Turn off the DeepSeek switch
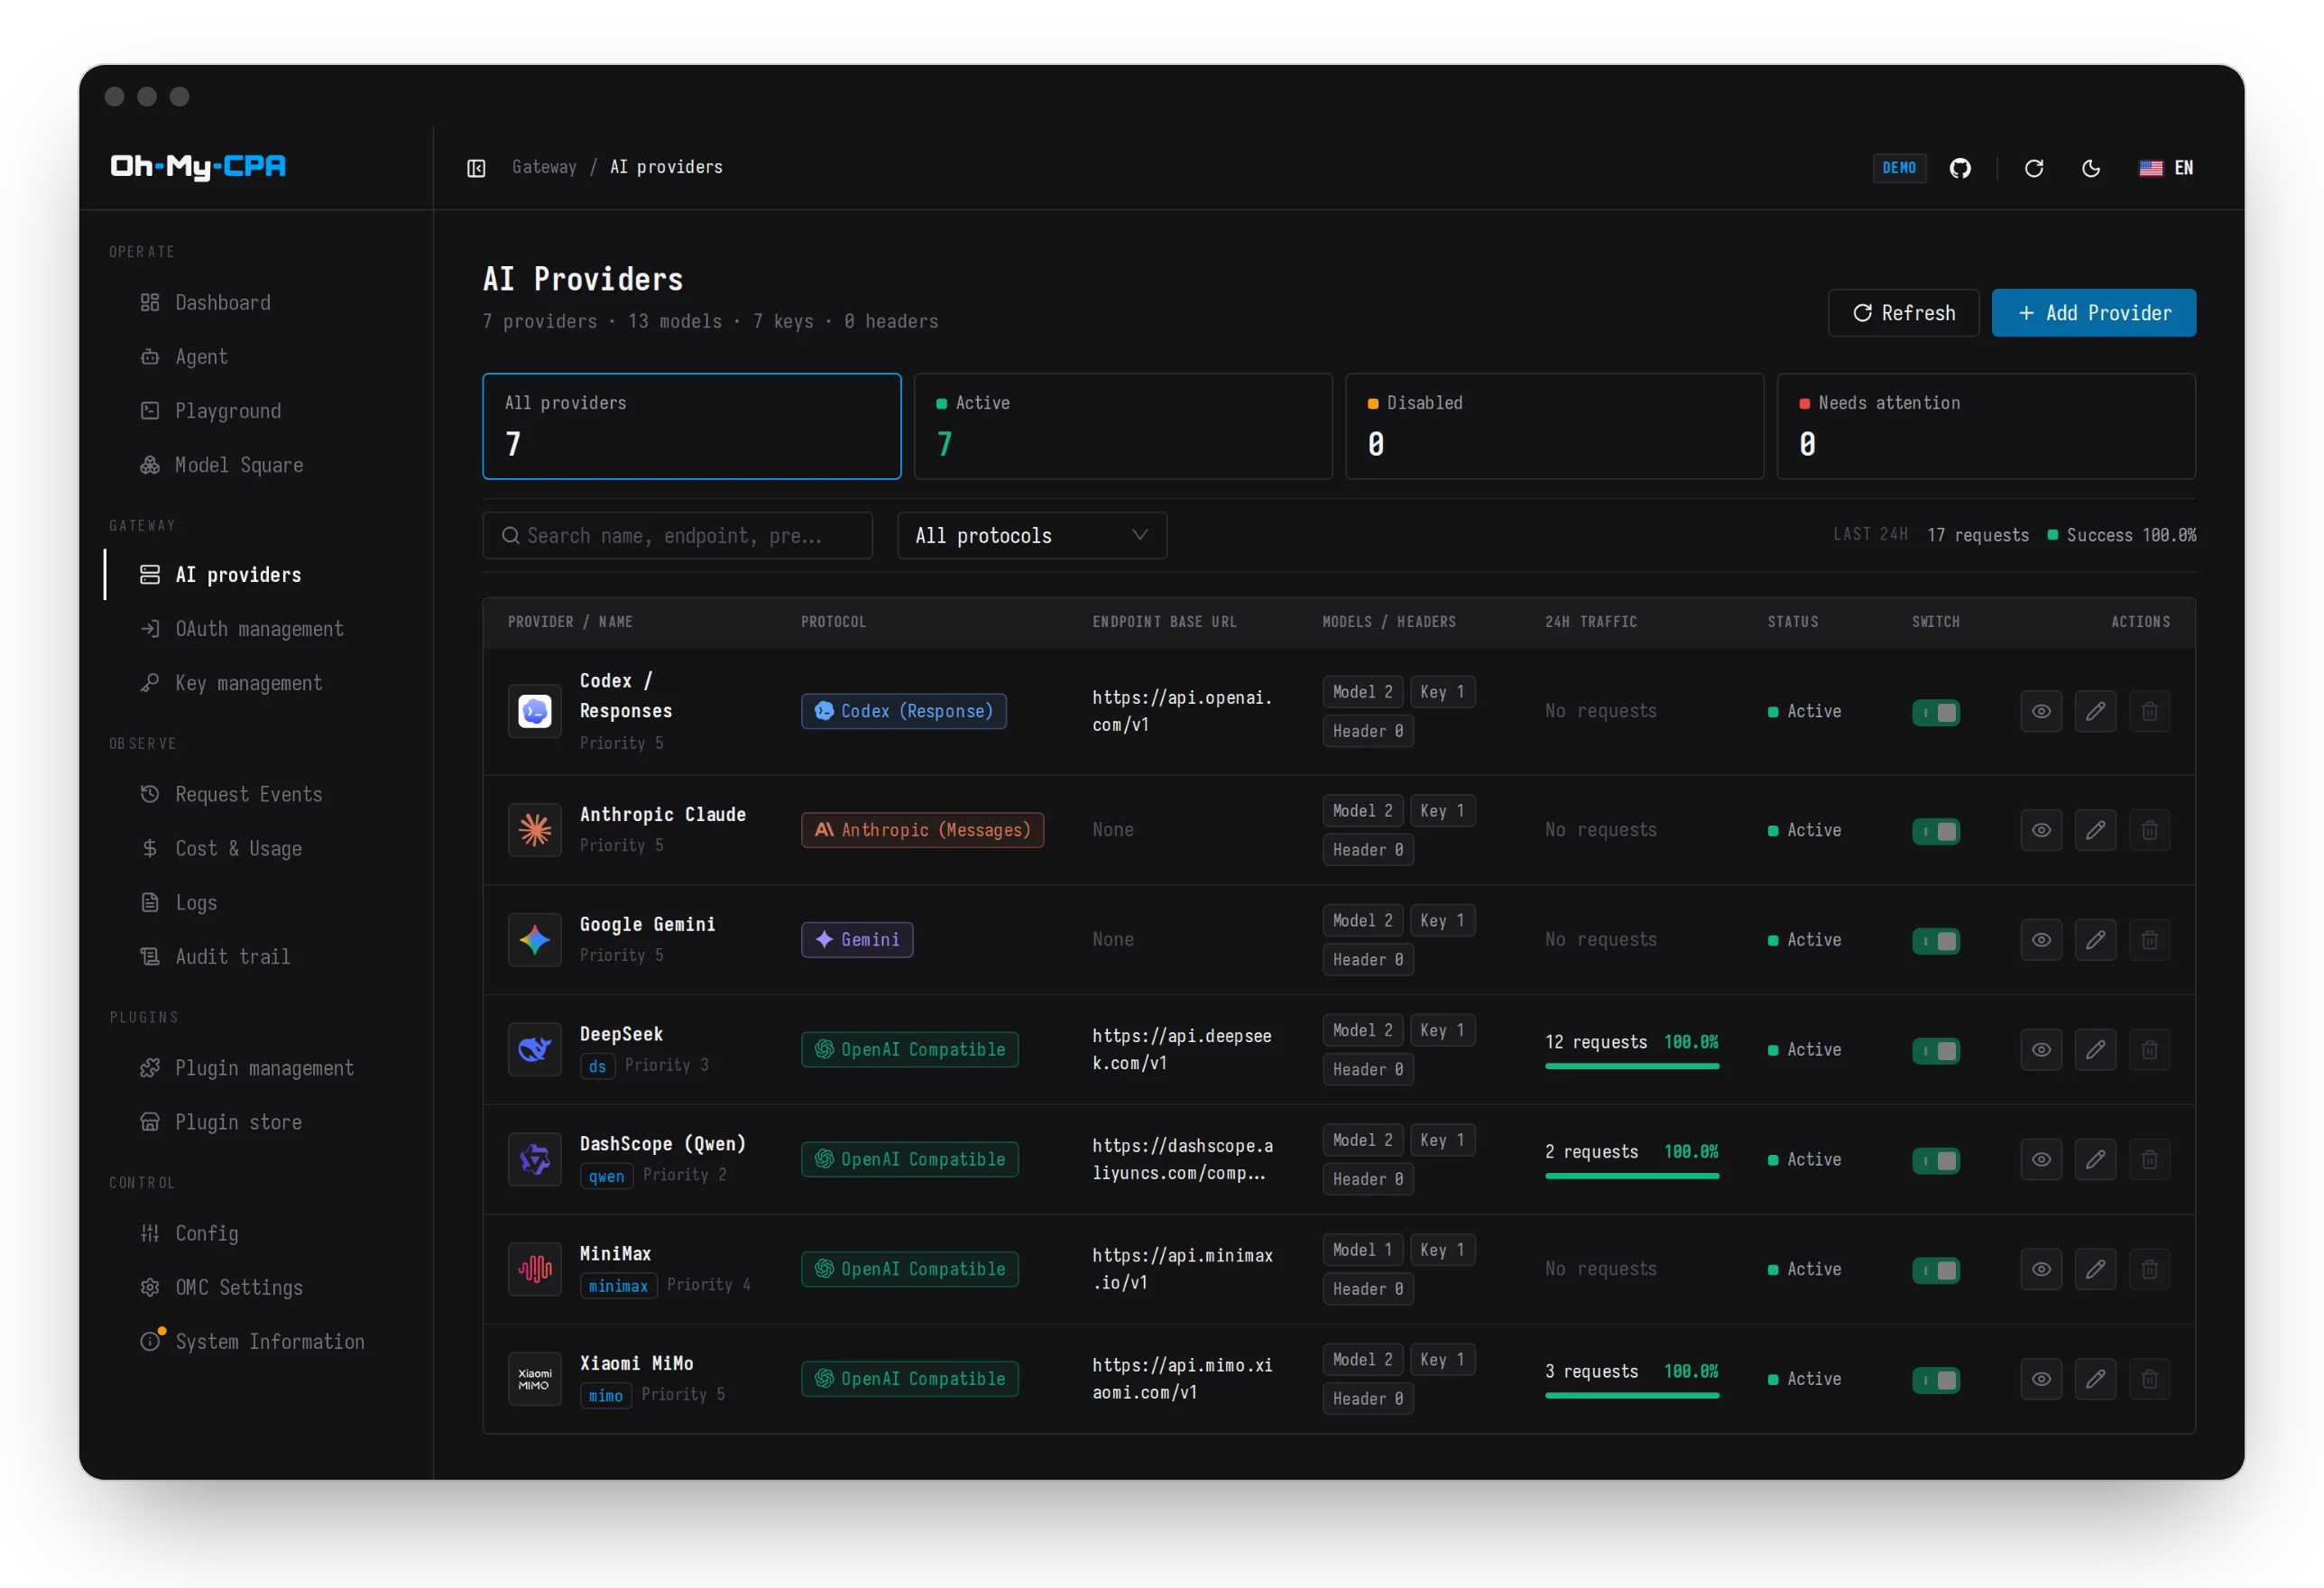The image size is (2324, 1588). [1935, 1051]
